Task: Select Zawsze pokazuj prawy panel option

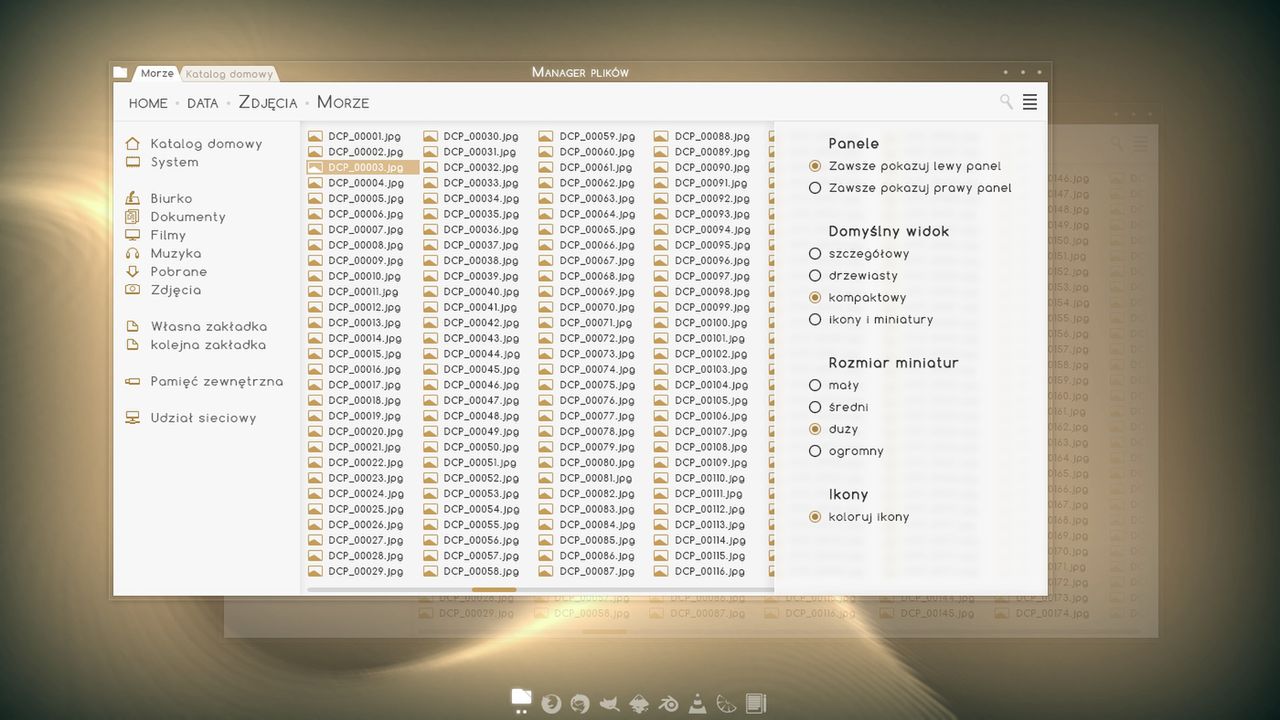Action: tap(910, 188)
